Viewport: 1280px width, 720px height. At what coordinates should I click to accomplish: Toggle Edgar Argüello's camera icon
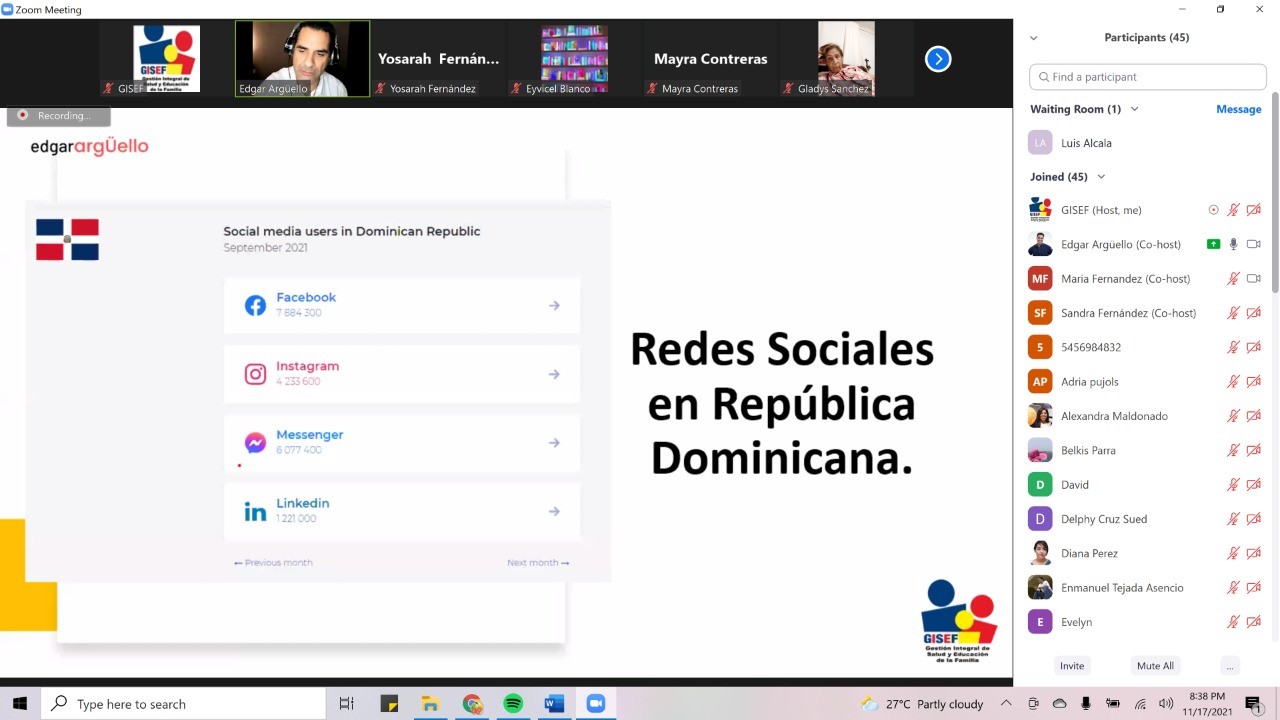[x=1254, y=244]
